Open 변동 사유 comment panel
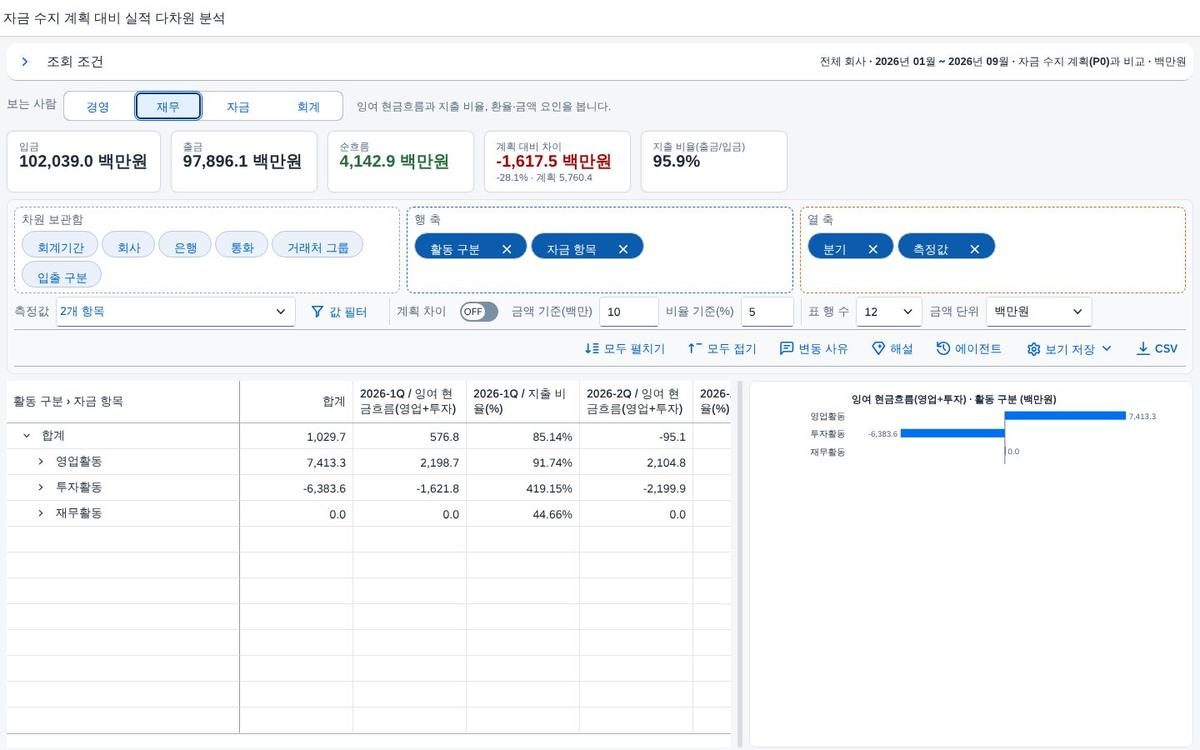 814,349
